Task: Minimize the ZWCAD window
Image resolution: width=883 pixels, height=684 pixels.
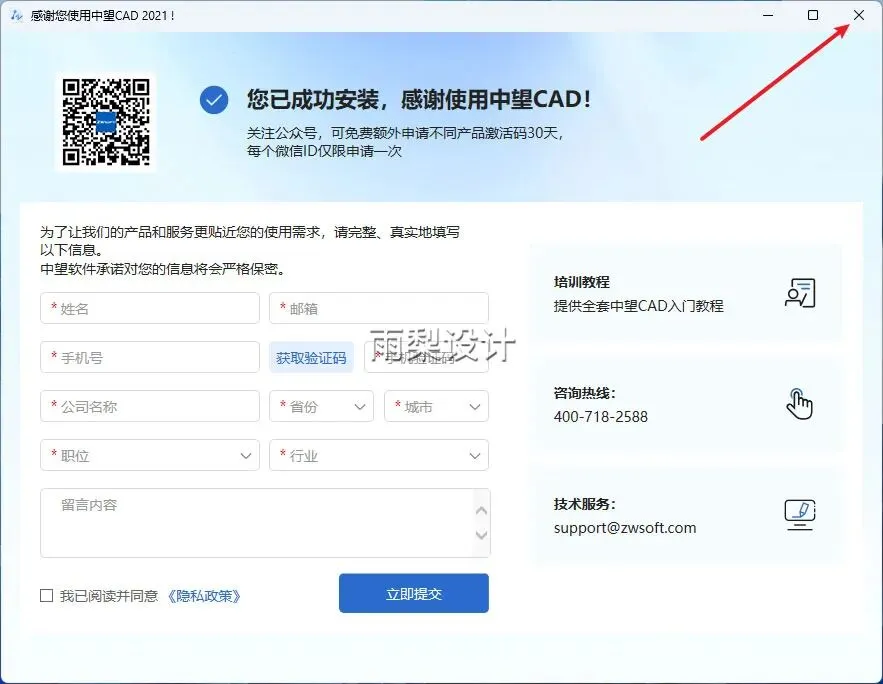Action: 768,15
